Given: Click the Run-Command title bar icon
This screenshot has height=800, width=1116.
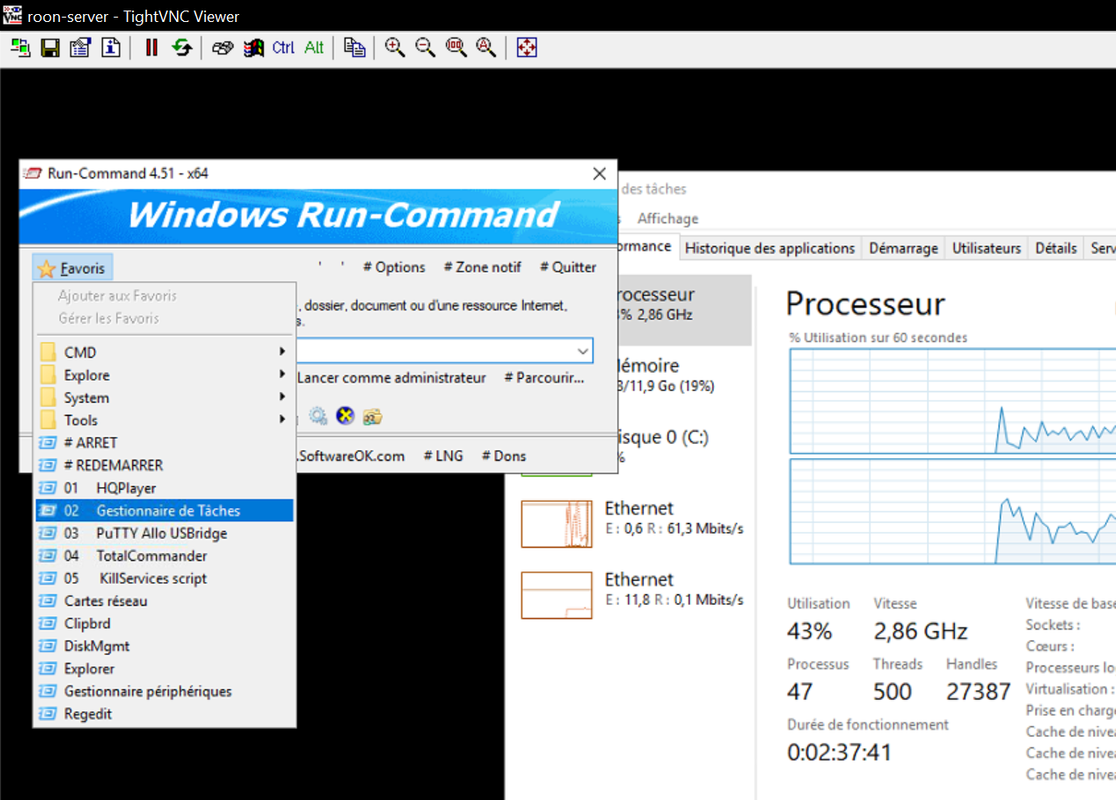Looking at the screenshot, I should 33,174.
